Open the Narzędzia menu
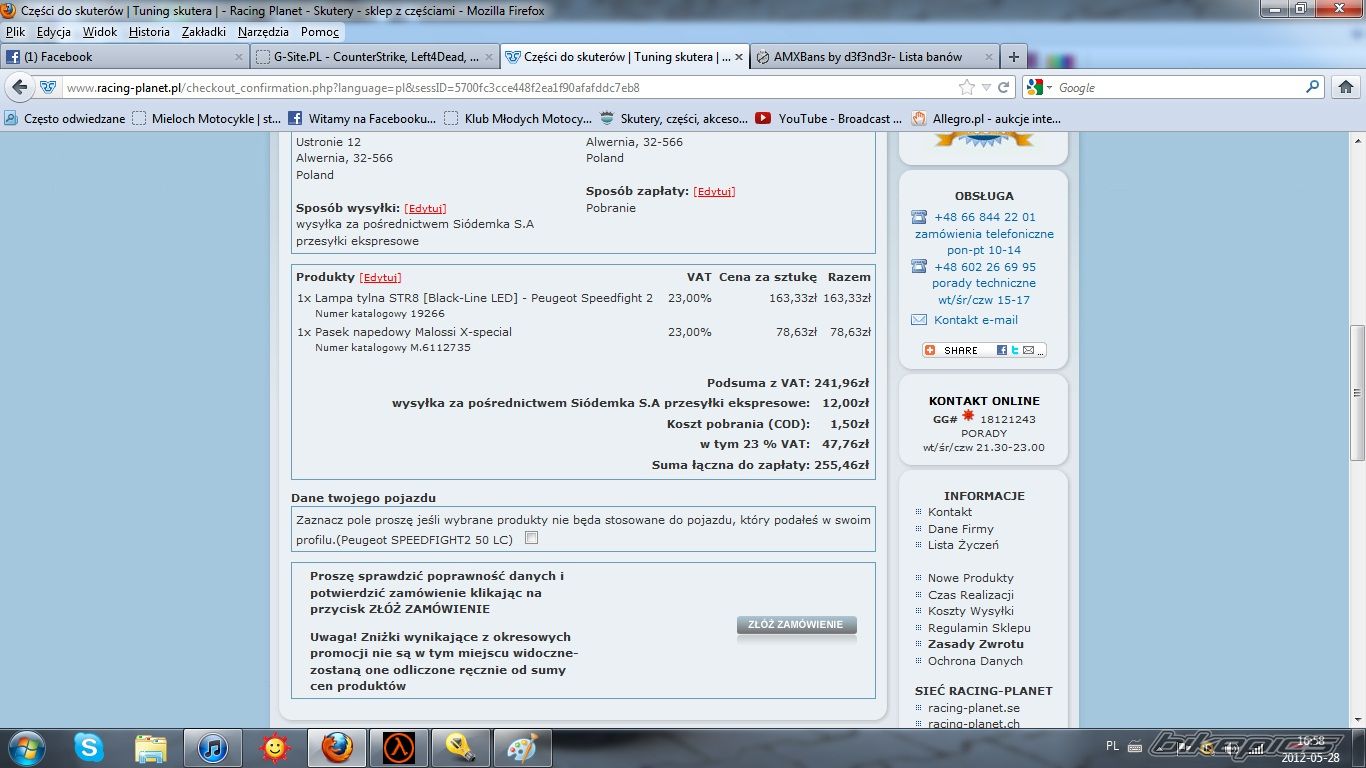This screenshot has height=768, width=1366. click(x=264, y=32)
